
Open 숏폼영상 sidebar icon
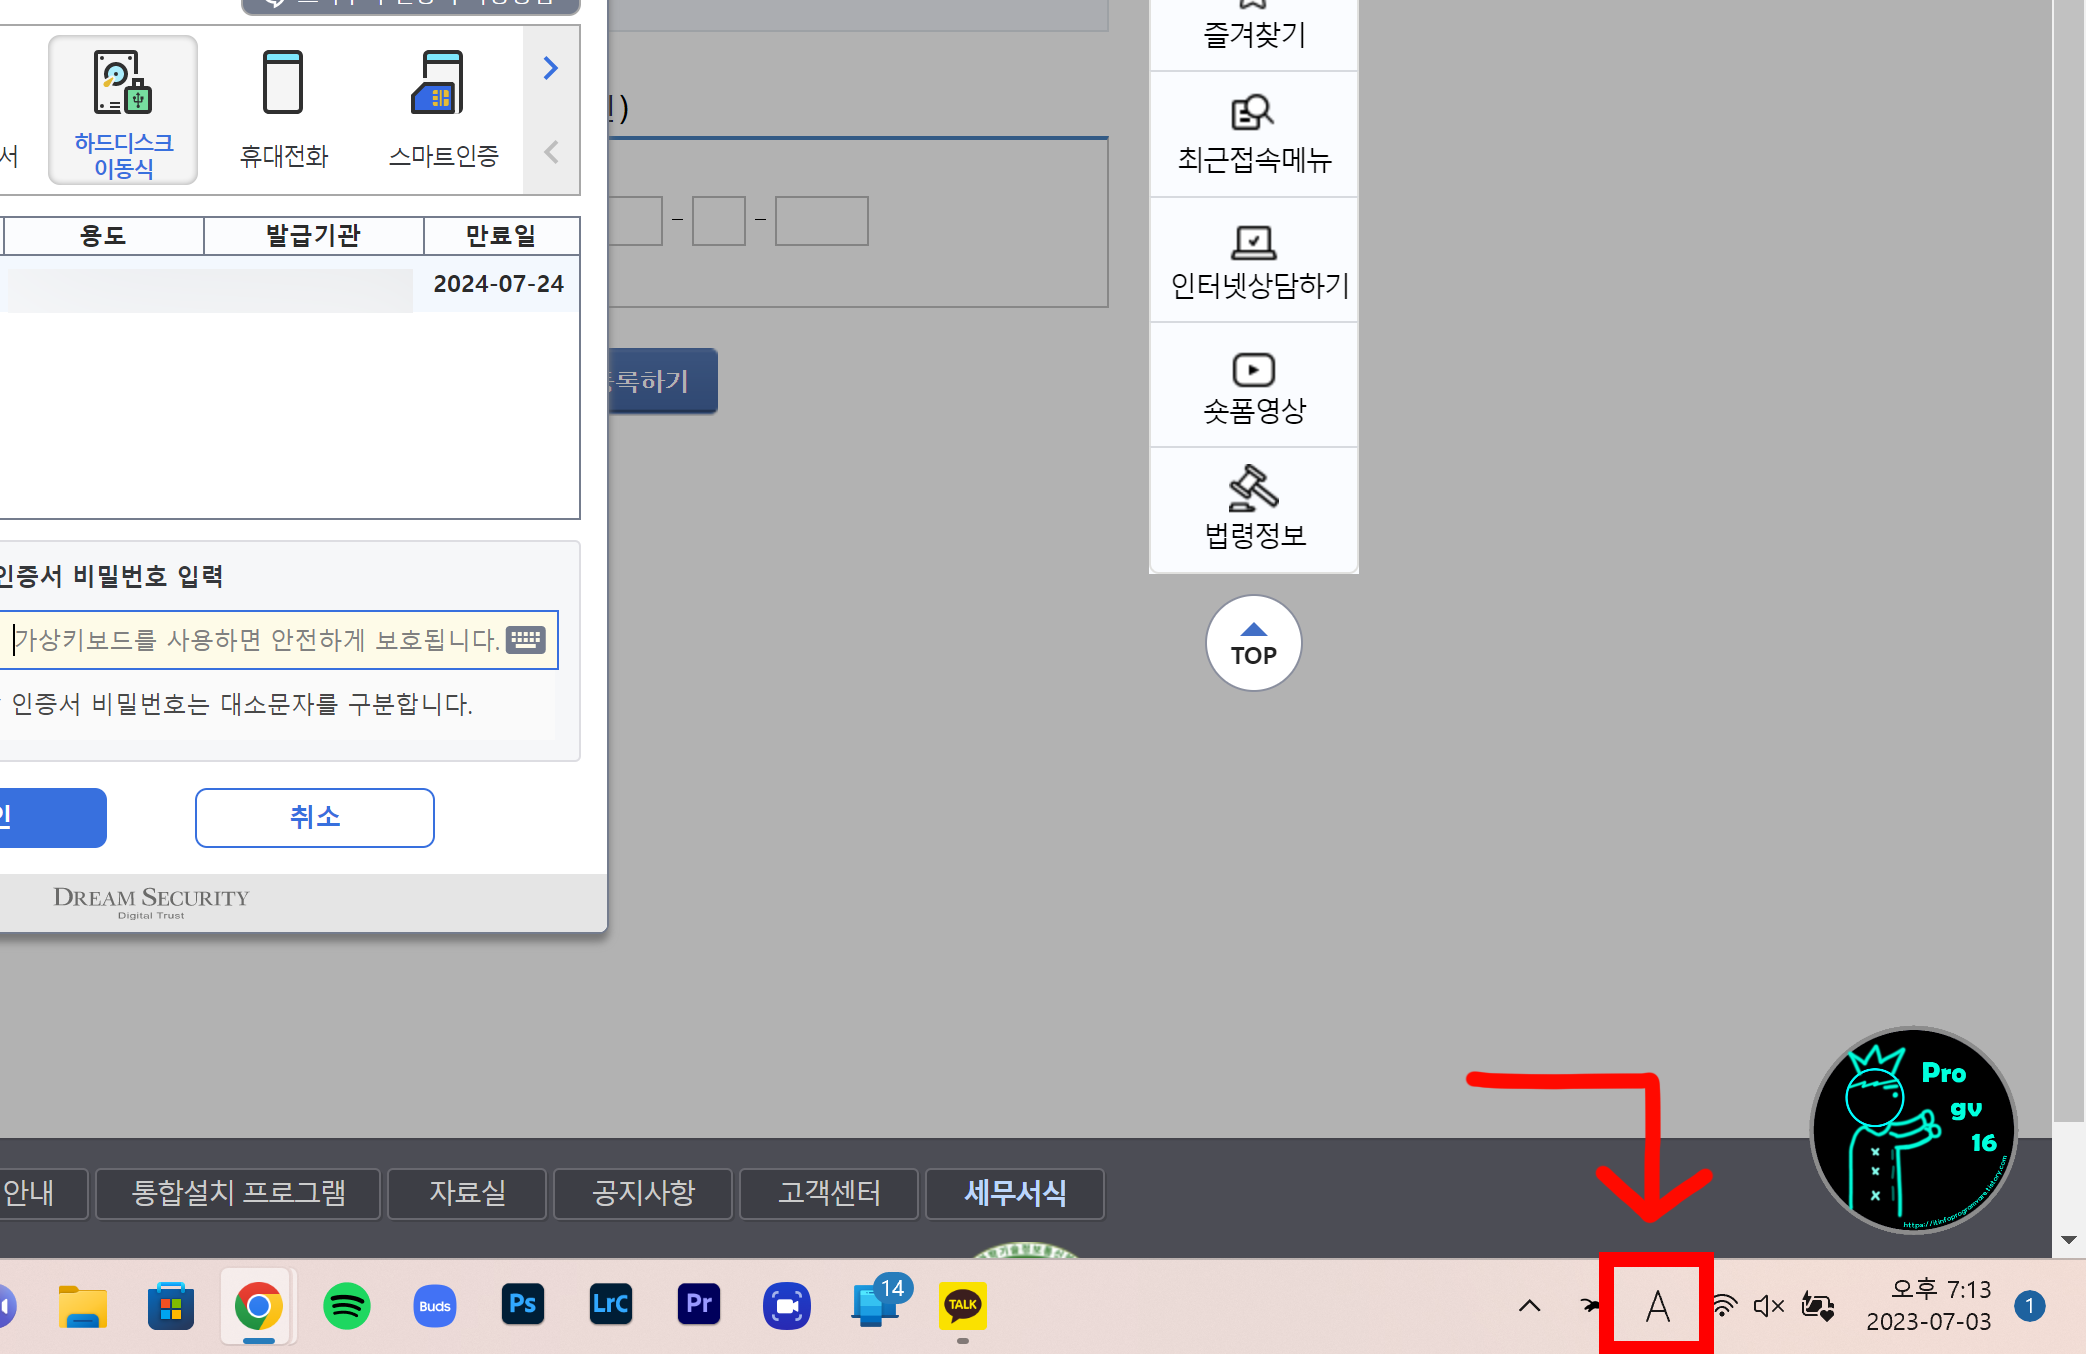click(1253, 384)
